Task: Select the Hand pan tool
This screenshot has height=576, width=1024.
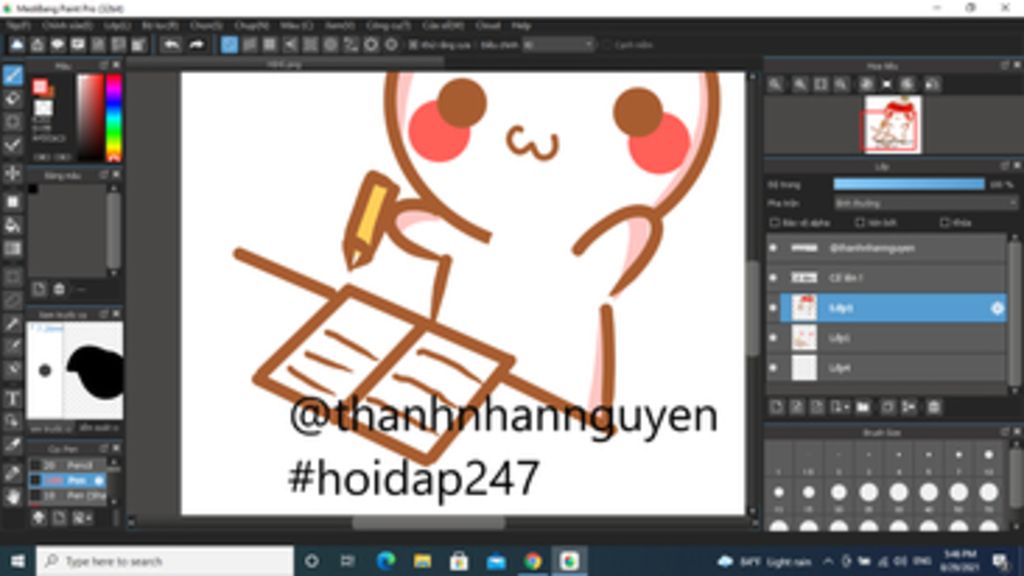Action: click(12, 498)
